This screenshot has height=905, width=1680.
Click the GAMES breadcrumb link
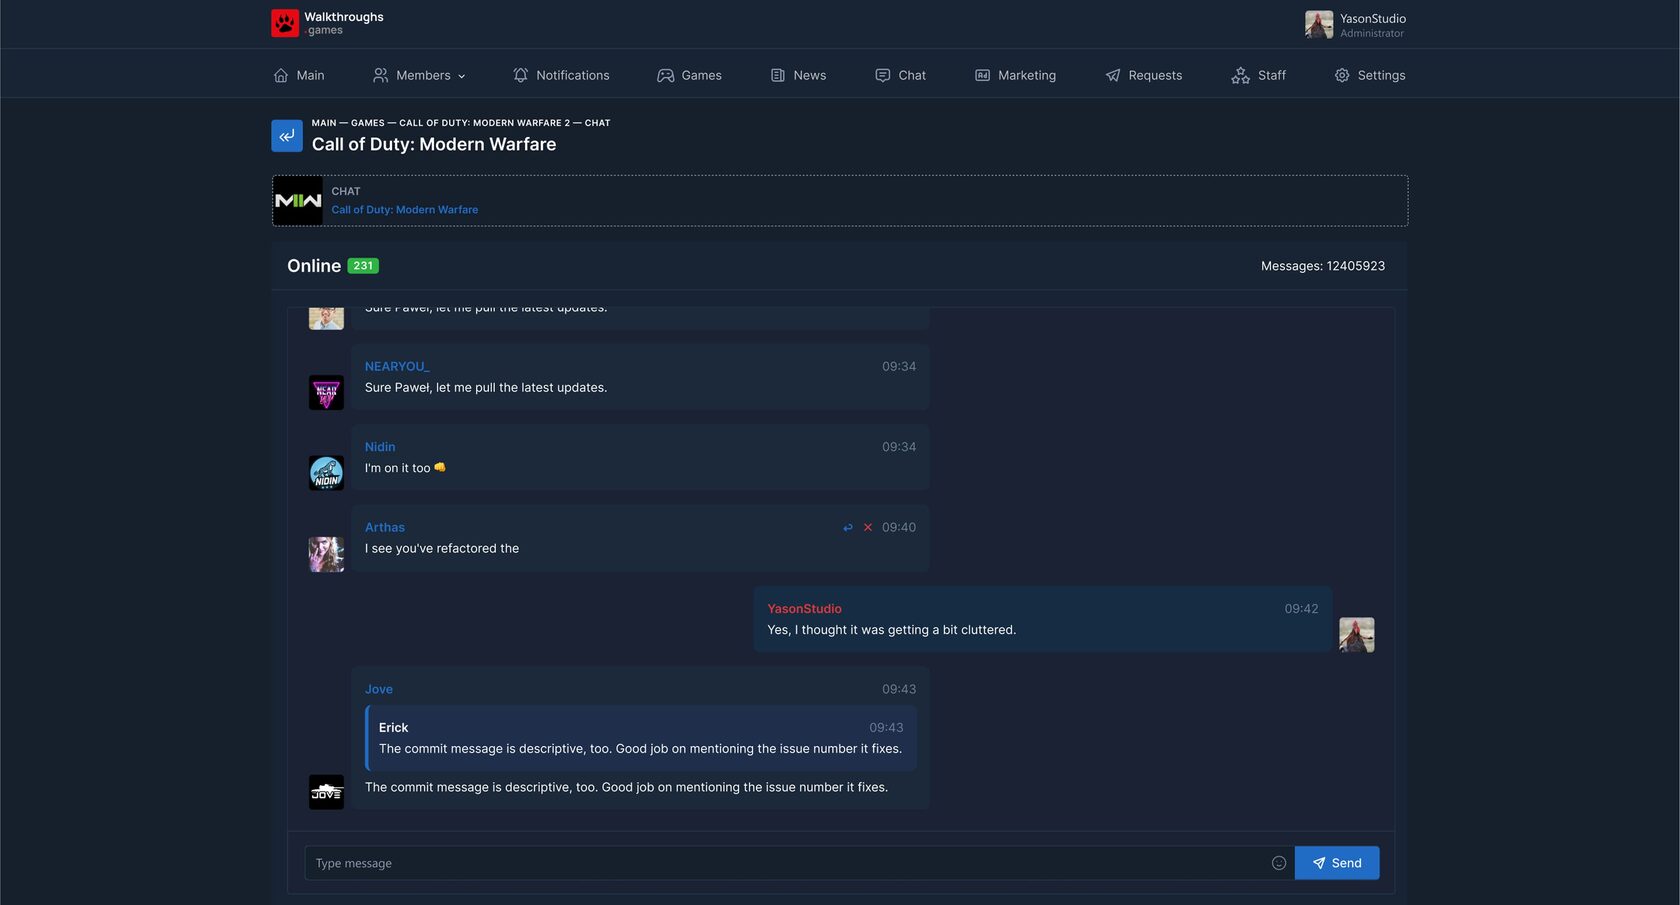(368, 123)
